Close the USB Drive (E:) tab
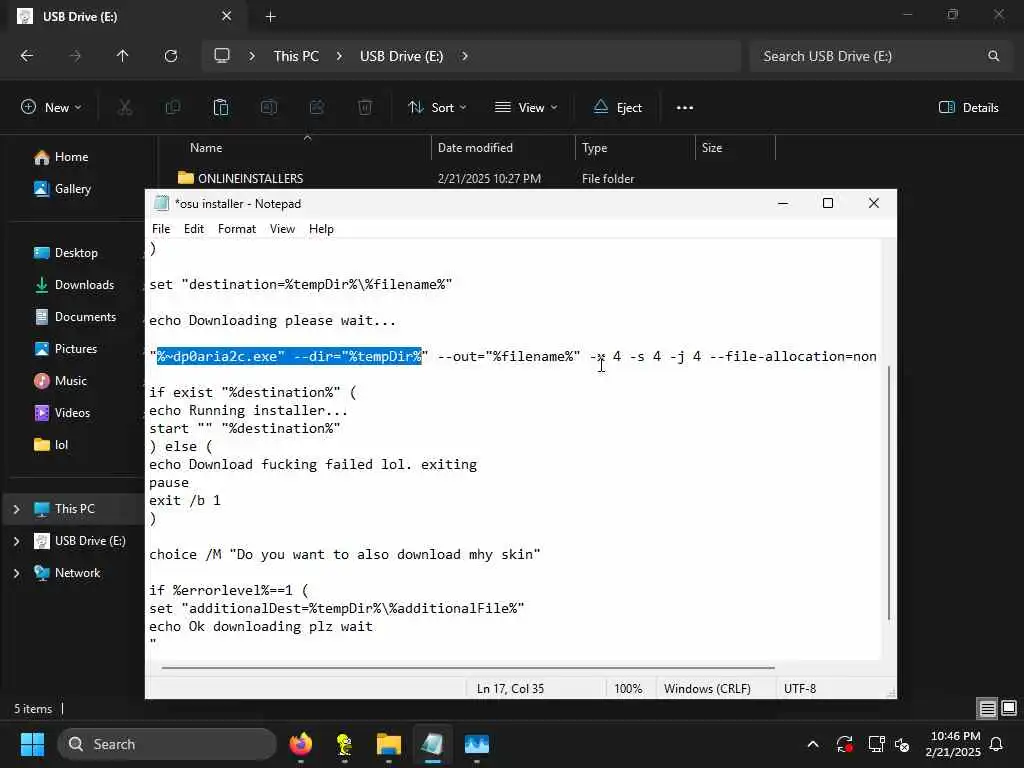This screenshot has width=1024, height=768. 227,16
